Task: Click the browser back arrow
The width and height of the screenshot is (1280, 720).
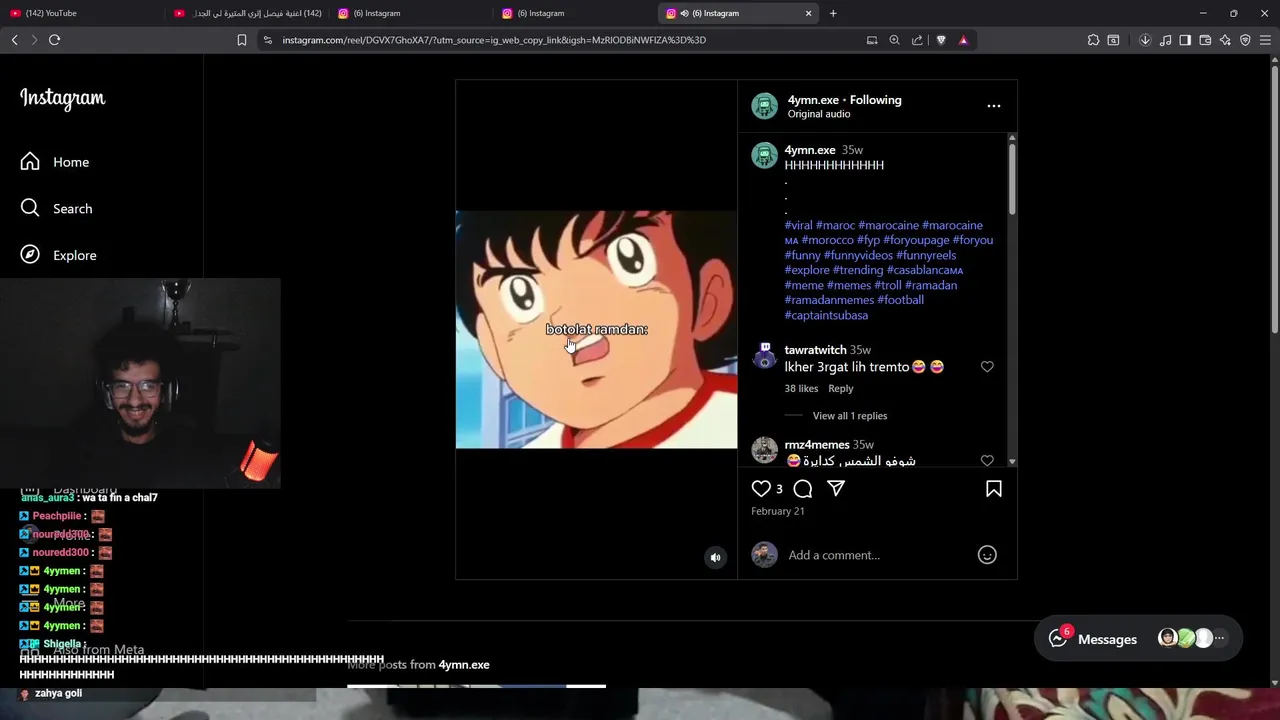Action: (x=14, y=40)
